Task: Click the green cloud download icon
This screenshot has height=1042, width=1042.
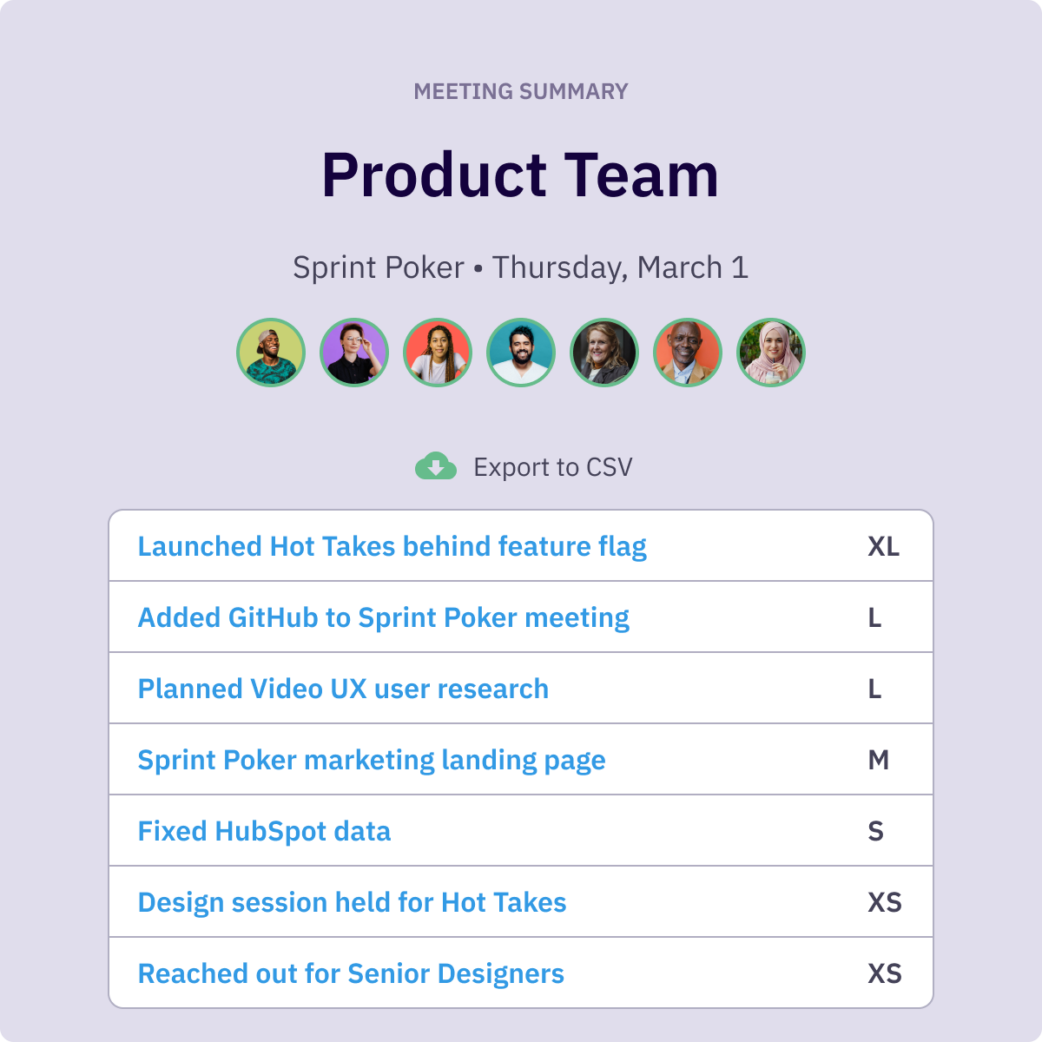Action: [435, 466]
